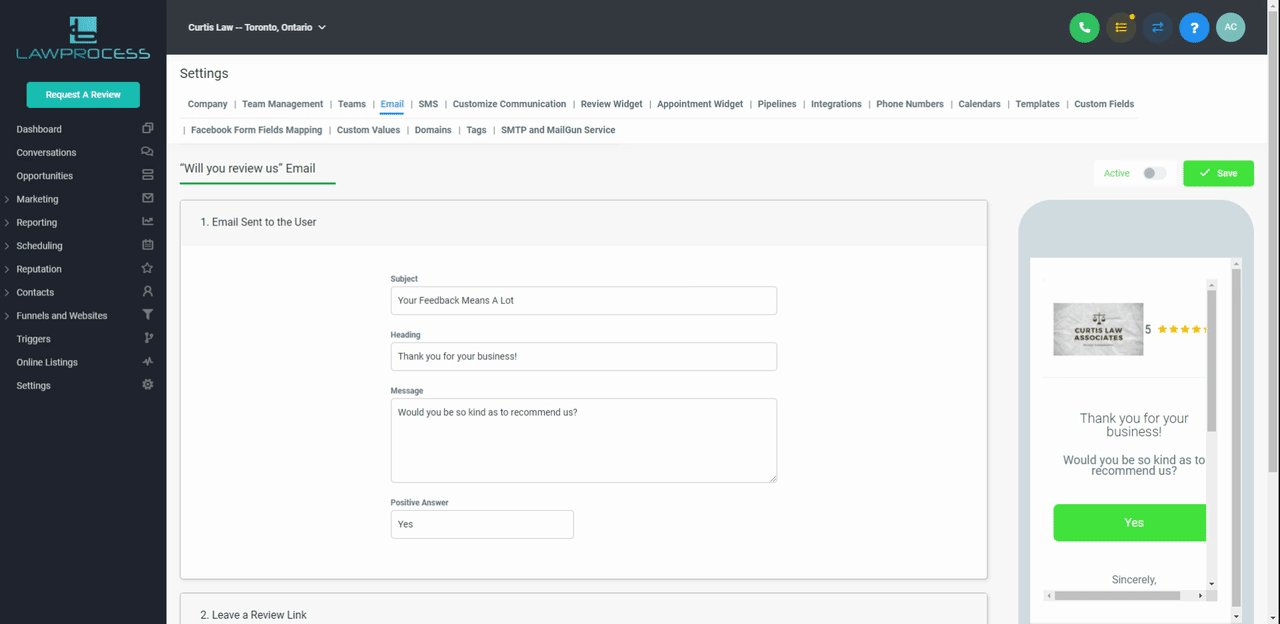The image size is (1280, 624).
Task: Click the Funnels and Websites funnel icon
Action: coord(147,315)
